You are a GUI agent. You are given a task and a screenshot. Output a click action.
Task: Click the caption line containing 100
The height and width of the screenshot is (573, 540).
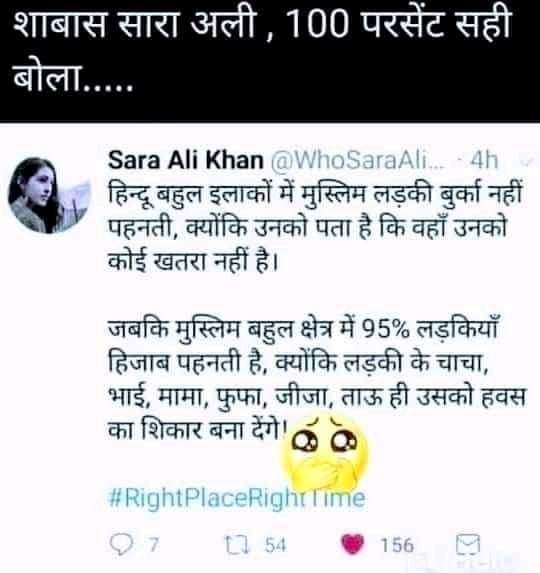point(261,26)
